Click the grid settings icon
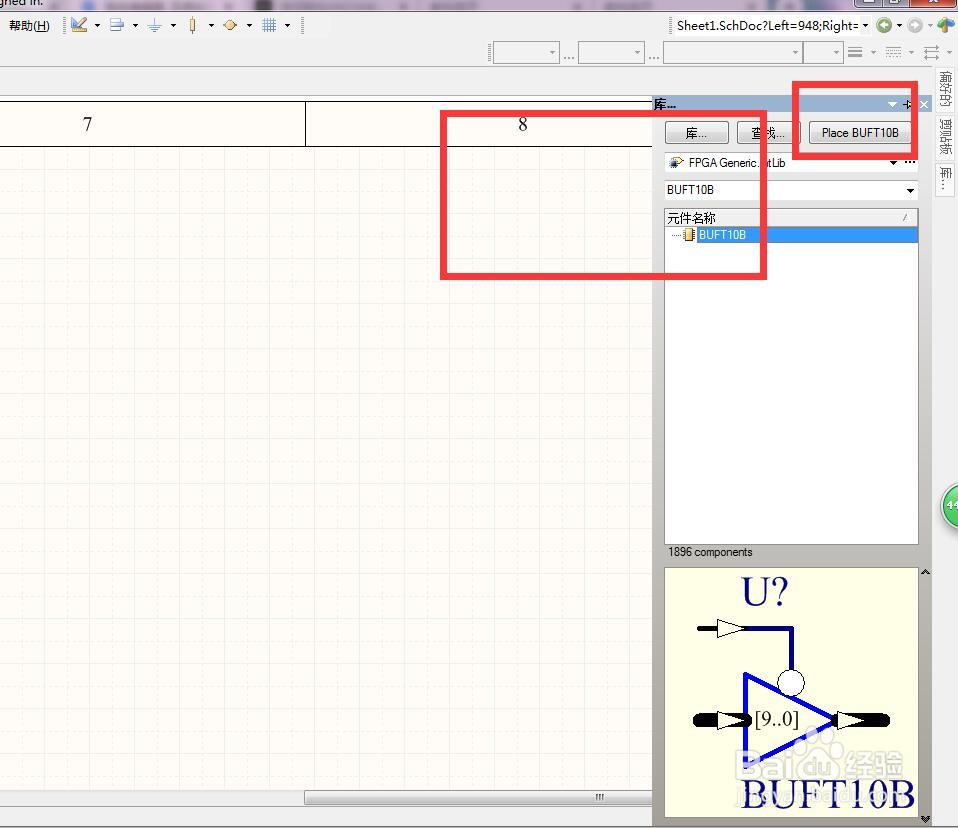Screen dimensions: 958x828 (269, 25)
